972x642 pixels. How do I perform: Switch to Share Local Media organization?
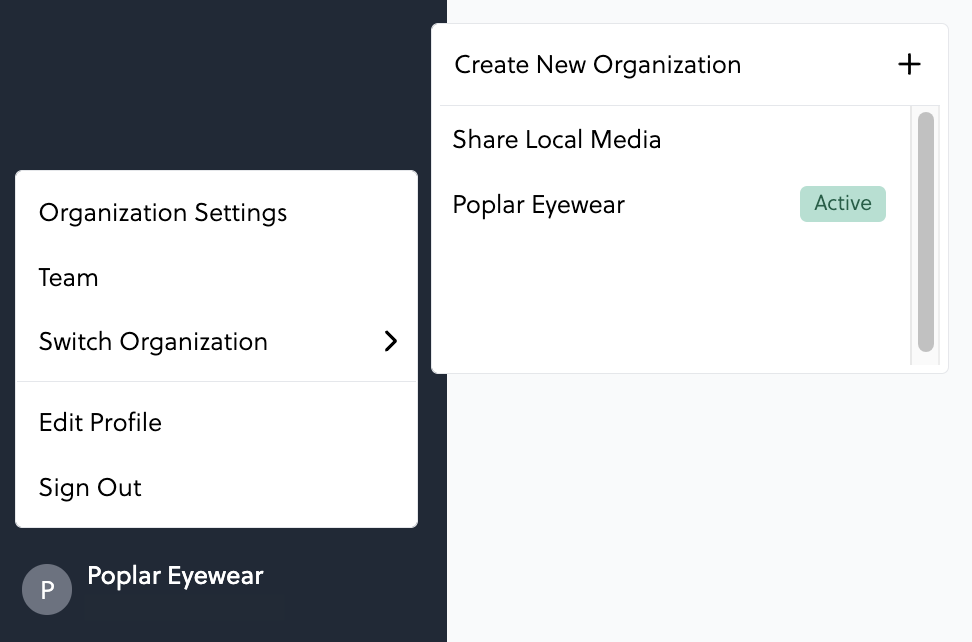click(675, 139)
